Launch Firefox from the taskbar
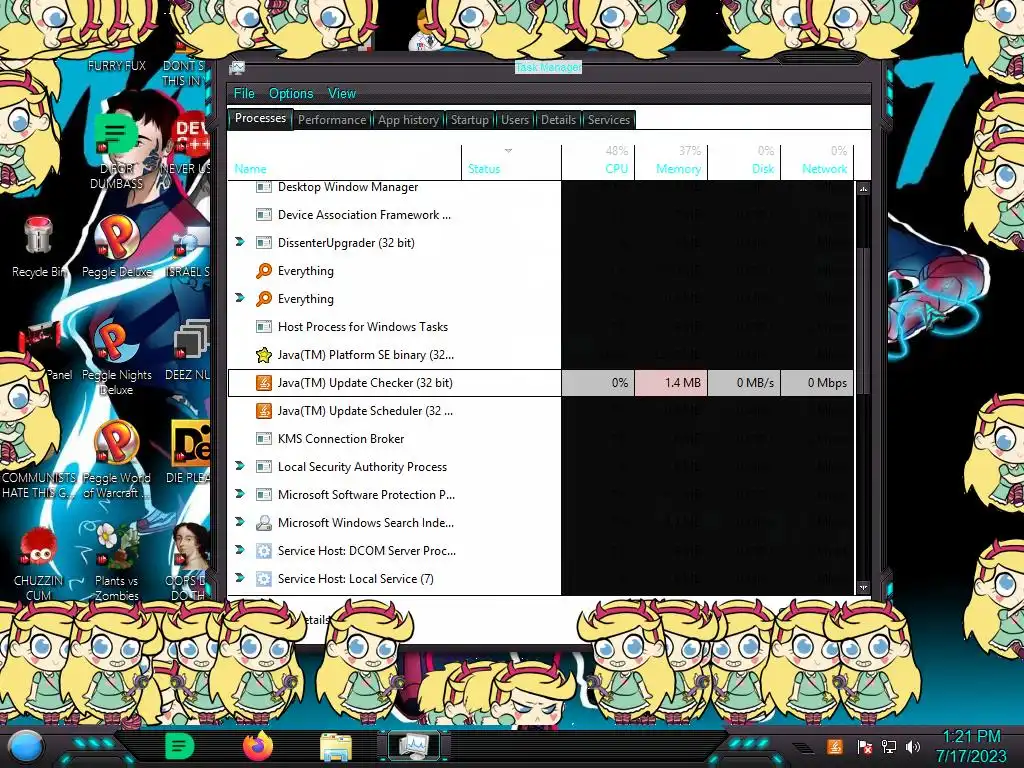The width and height of the screenshot is (1024, 768). click(x=257, y=746)
